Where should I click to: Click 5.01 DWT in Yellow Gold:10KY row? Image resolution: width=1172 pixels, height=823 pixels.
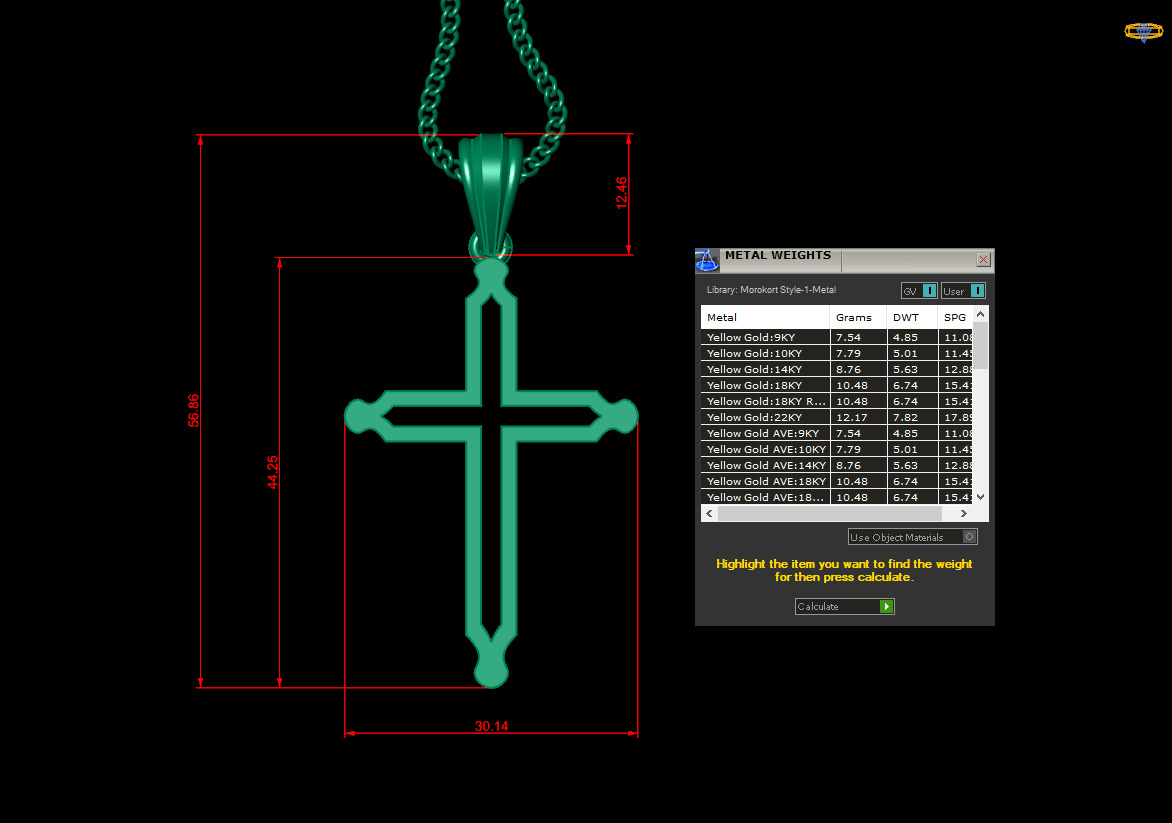click(905, 353)
